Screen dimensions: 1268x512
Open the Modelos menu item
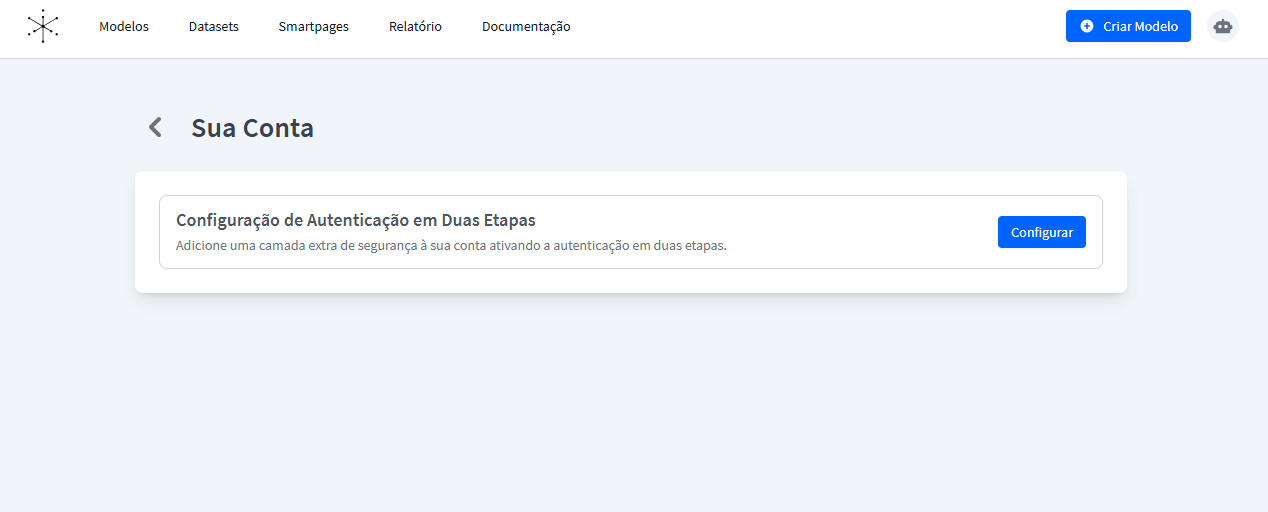point(124,27)
